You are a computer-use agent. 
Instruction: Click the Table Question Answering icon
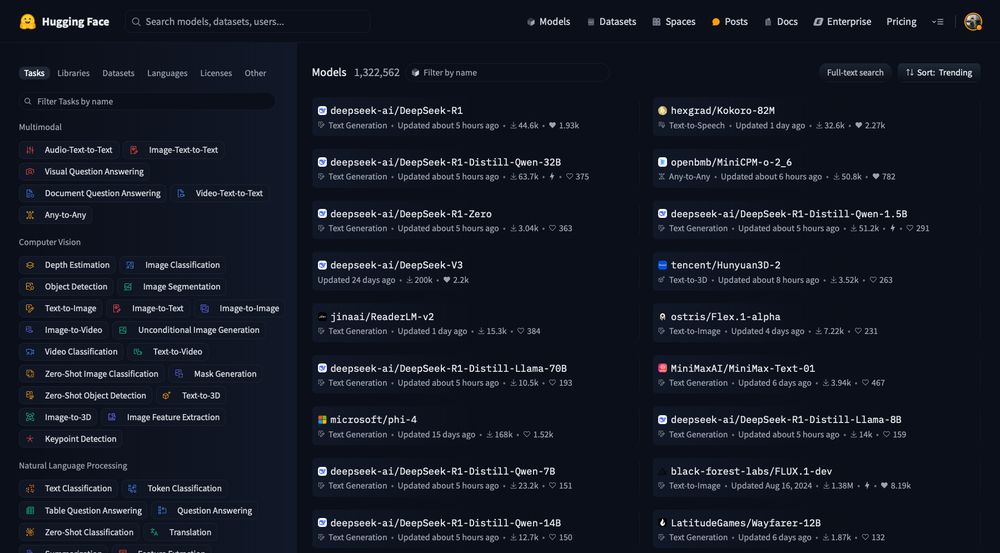tap(30, 510)
